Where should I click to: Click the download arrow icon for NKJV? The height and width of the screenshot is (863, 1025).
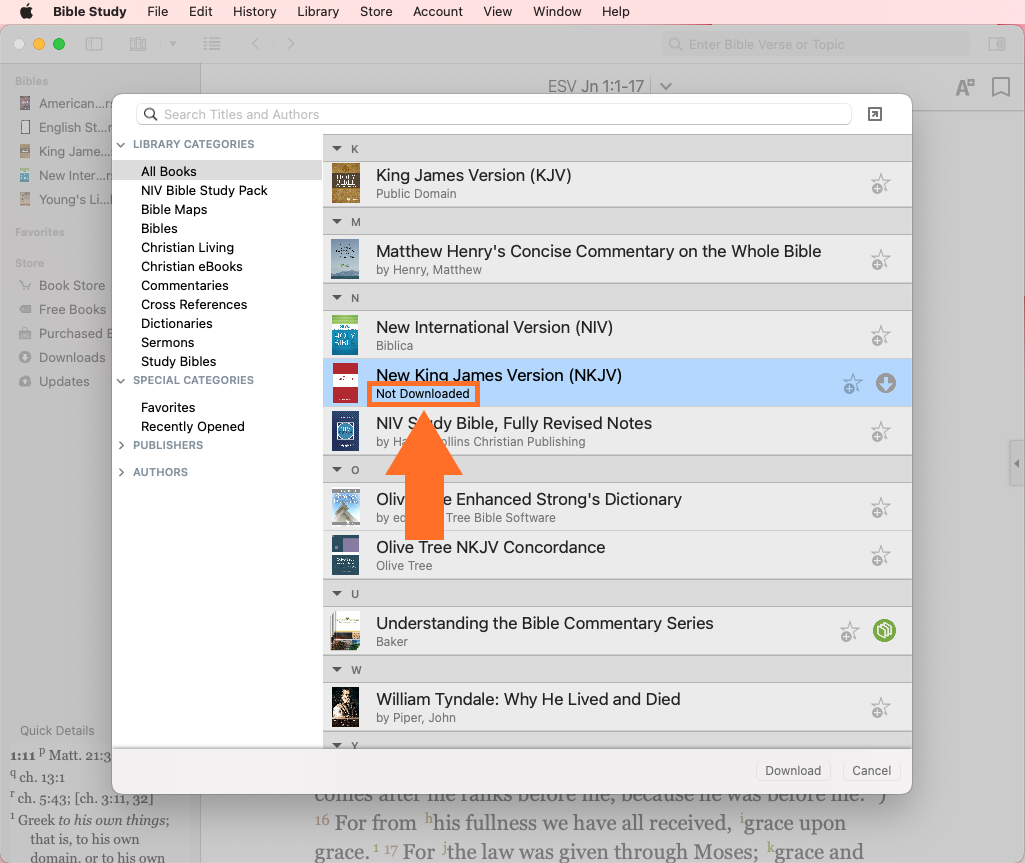[x=885, y=383]
